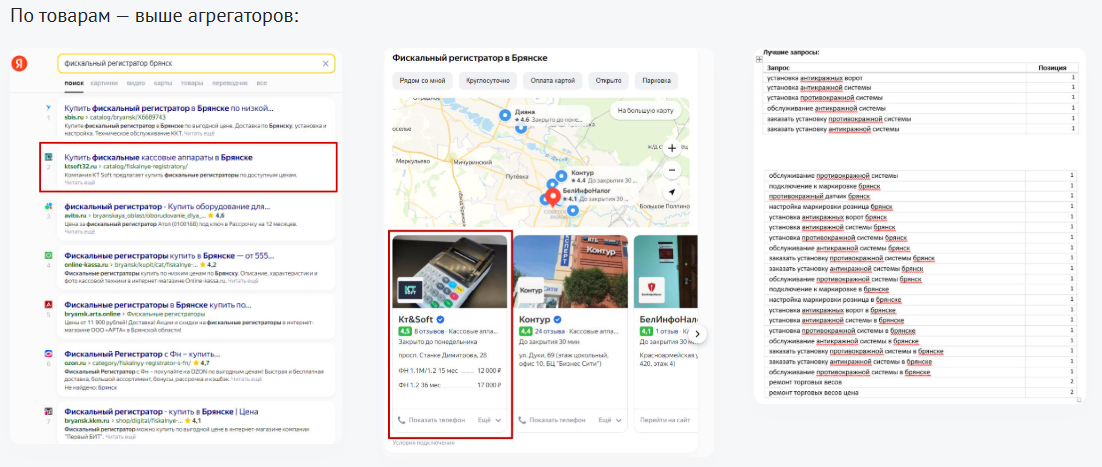The image size is (1102, 467).
Task: Apply the 'Парковка' filter
Action: [x=656, y=81]
